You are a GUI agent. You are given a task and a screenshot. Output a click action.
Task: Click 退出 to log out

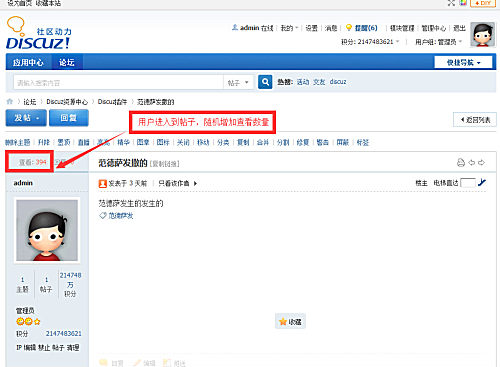point(459,28)
